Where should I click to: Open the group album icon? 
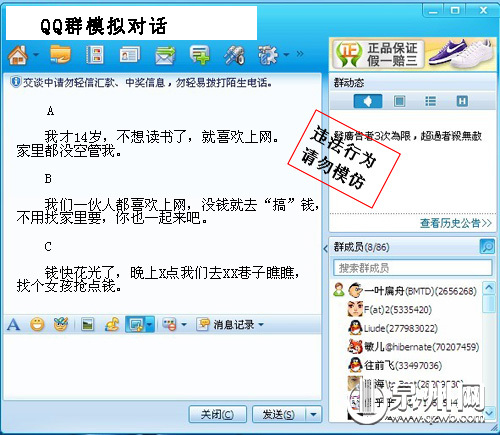(95, 54)
